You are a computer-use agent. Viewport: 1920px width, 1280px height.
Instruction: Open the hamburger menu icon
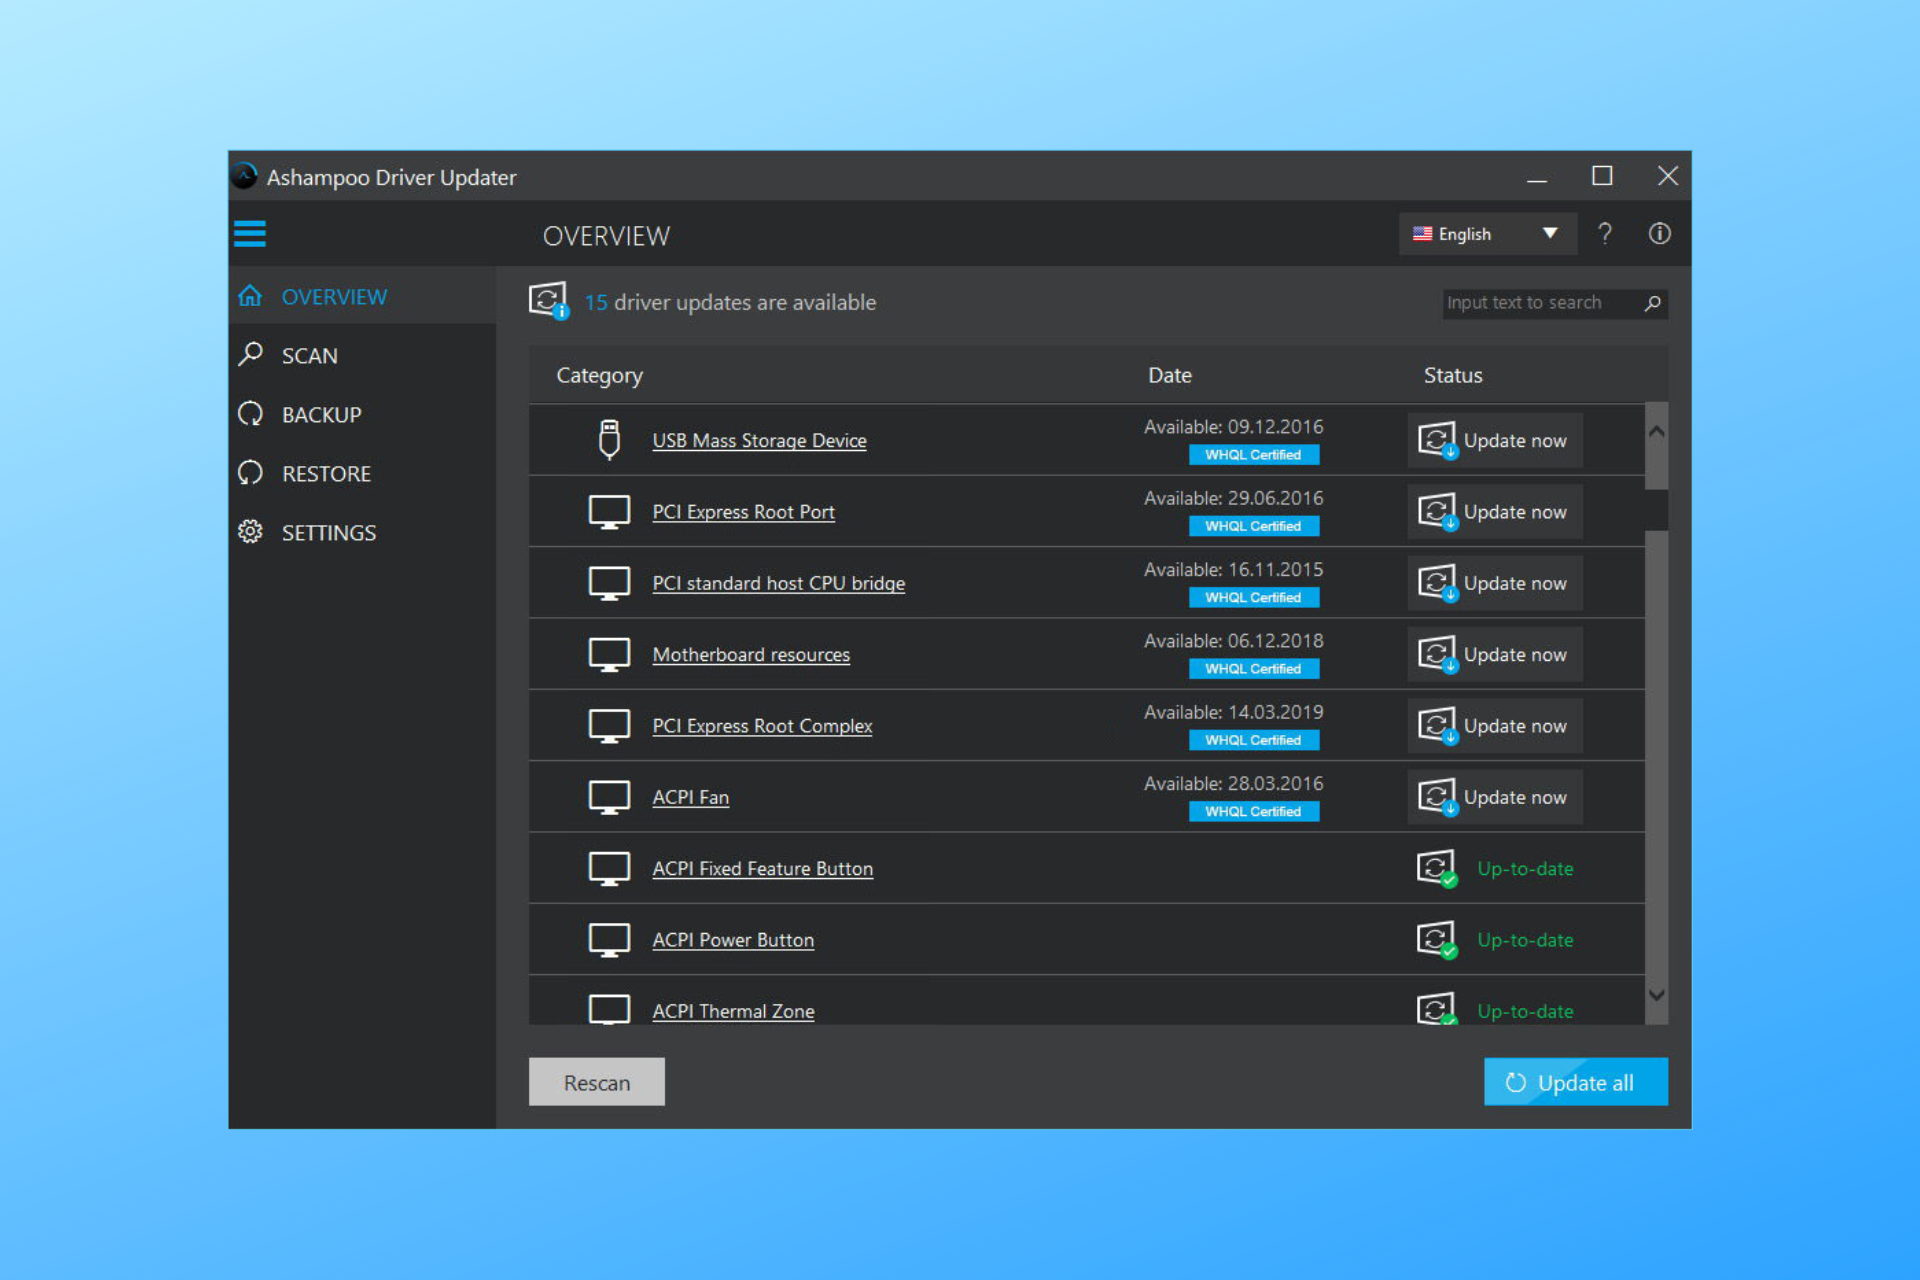tap(249, 233)
